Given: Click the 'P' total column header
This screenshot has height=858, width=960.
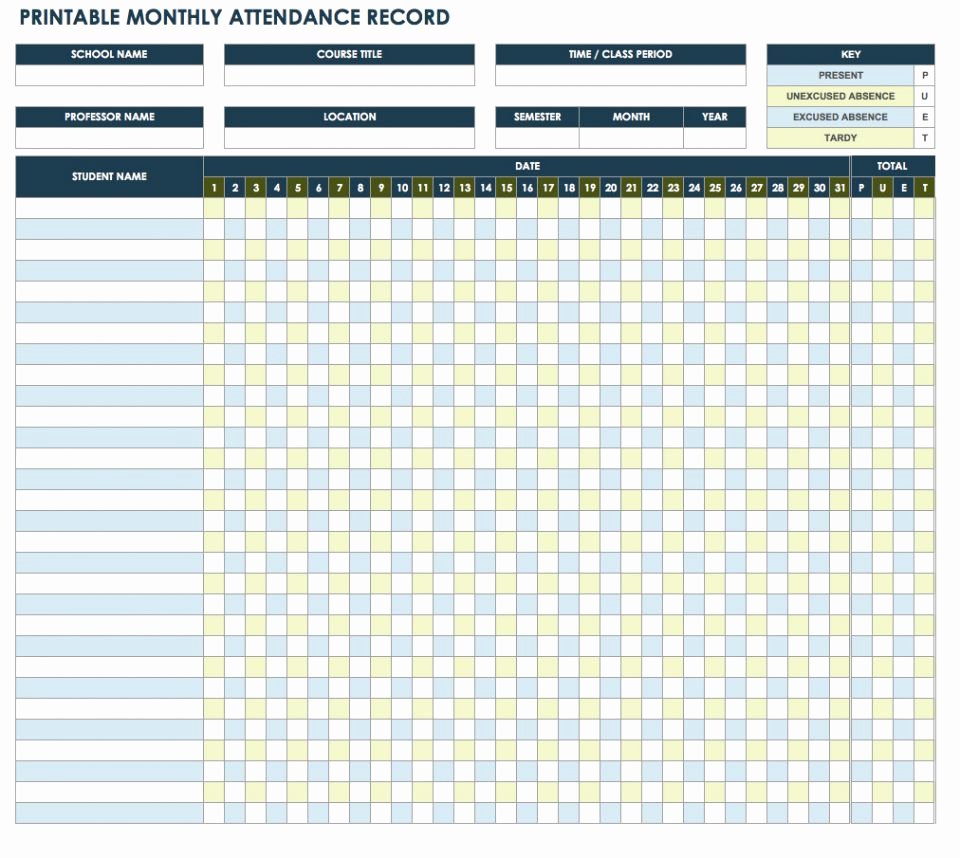Looking at the screenshot, I should 861,187.
